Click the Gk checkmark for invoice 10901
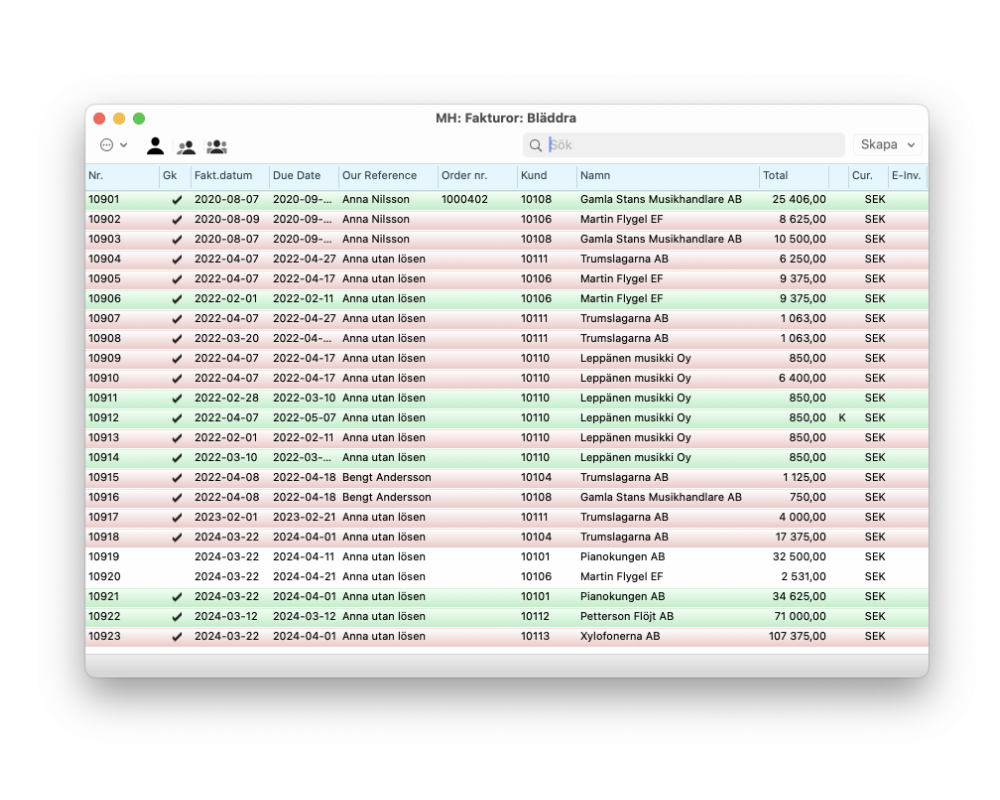Image resolution: width=1000 pixels, height=800 pixels. (177, 200)
